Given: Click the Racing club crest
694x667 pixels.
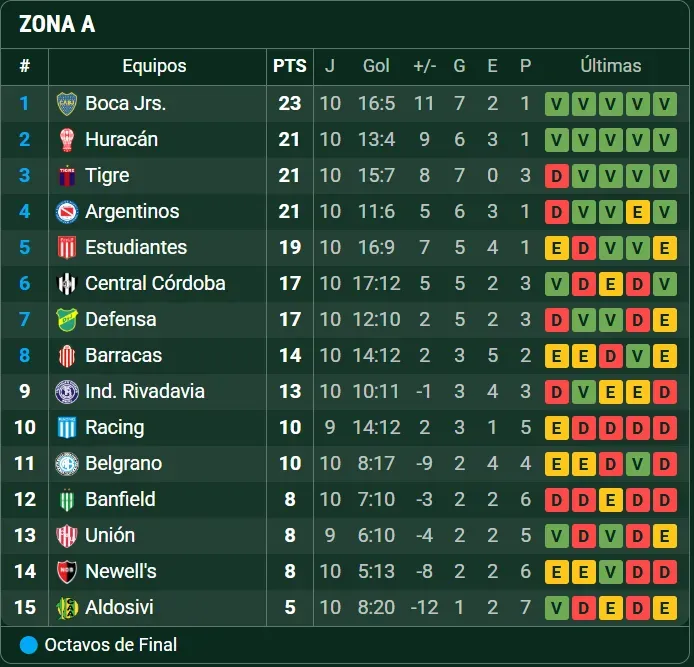Looking at the screenshot, I should point(67,427).
